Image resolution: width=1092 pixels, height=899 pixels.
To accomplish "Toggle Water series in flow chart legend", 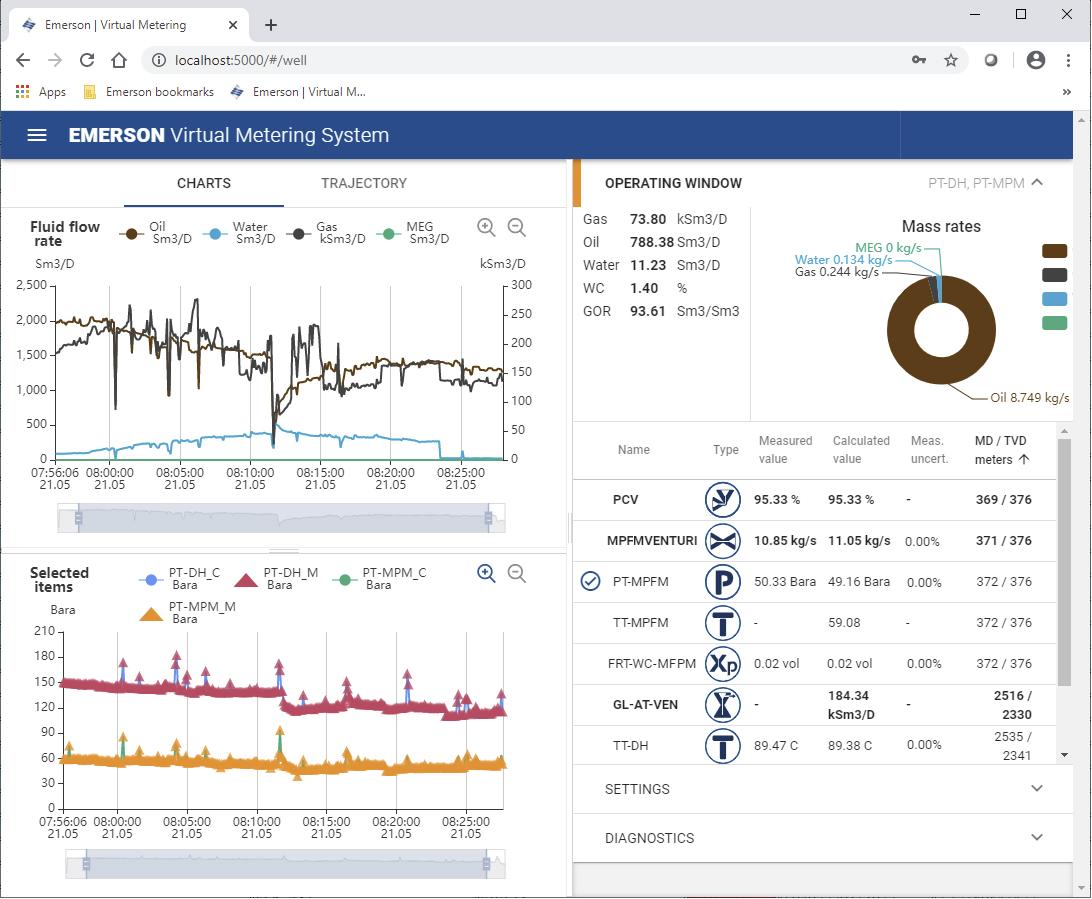I will (x=239, y=233).
